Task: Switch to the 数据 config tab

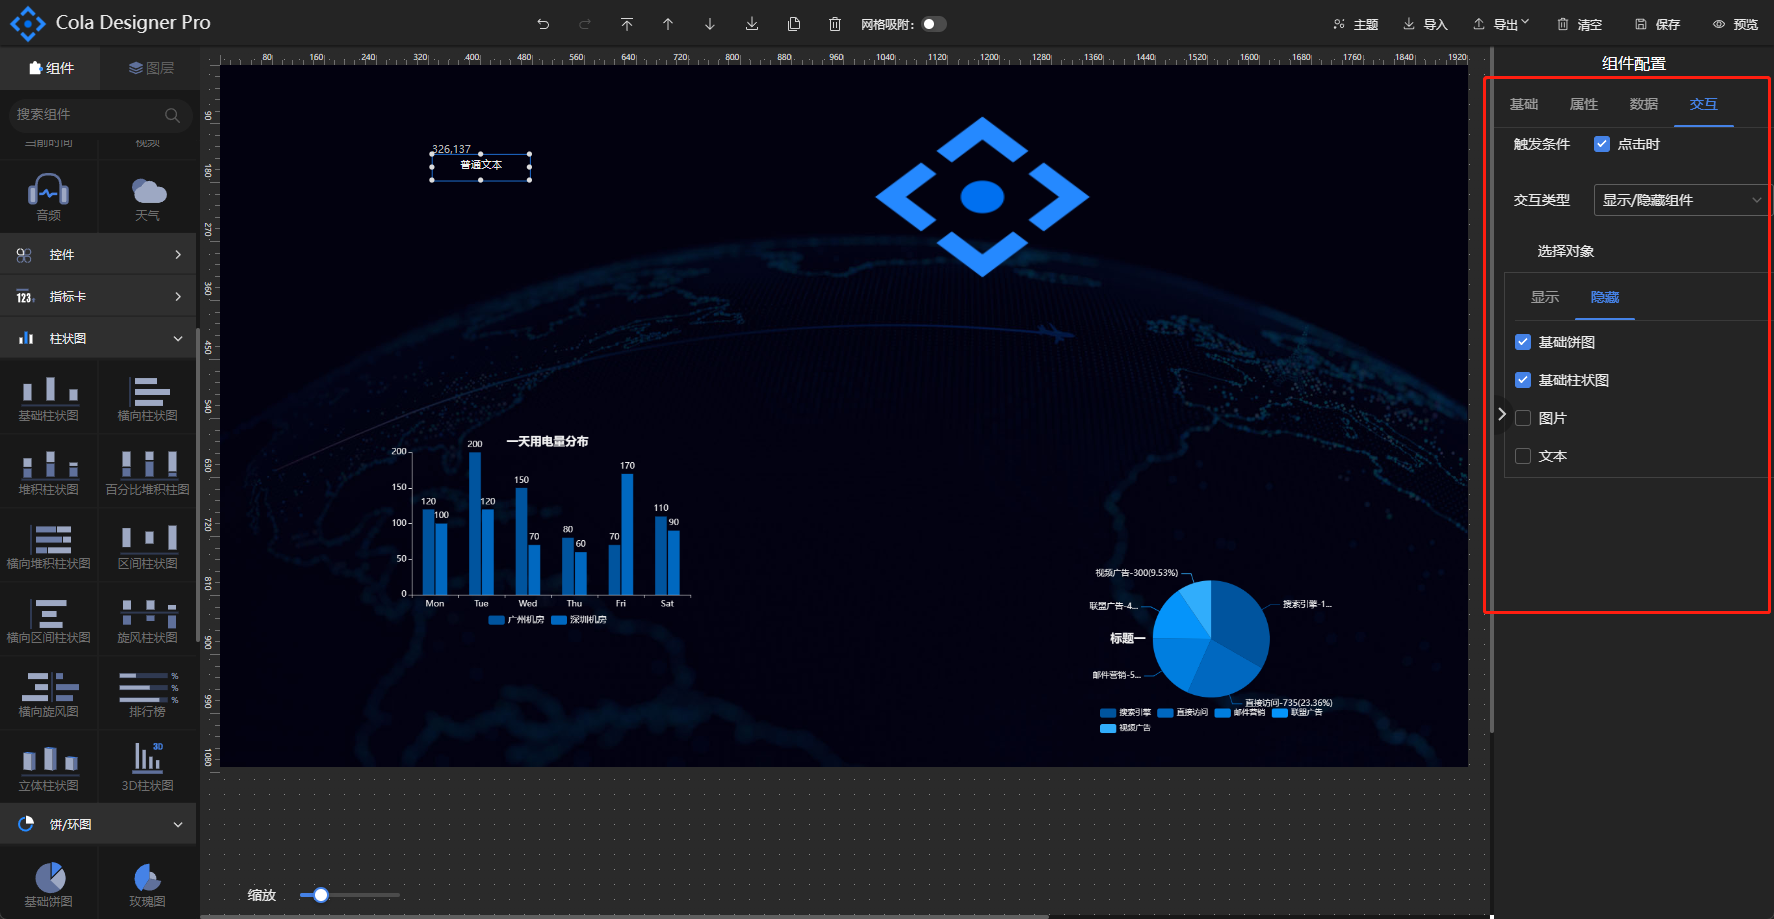Action: pyautogui.click(x=1643, y=104)
